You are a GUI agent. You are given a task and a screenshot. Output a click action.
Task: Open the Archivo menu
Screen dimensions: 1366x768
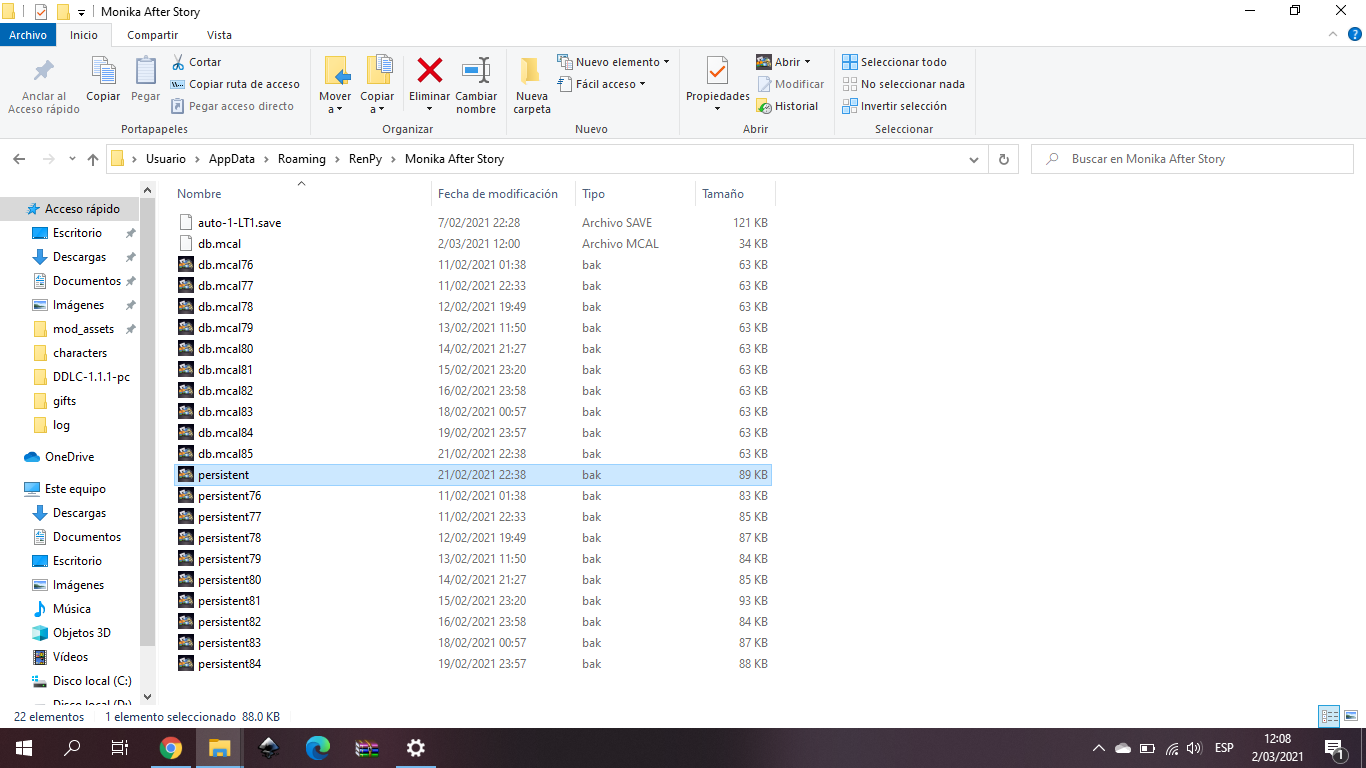28,34
